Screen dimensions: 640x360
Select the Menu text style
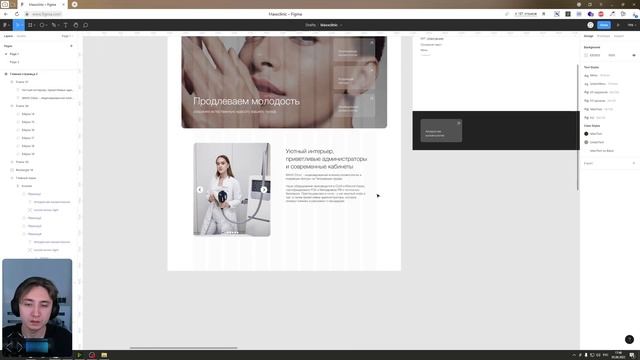coord(594,76)
